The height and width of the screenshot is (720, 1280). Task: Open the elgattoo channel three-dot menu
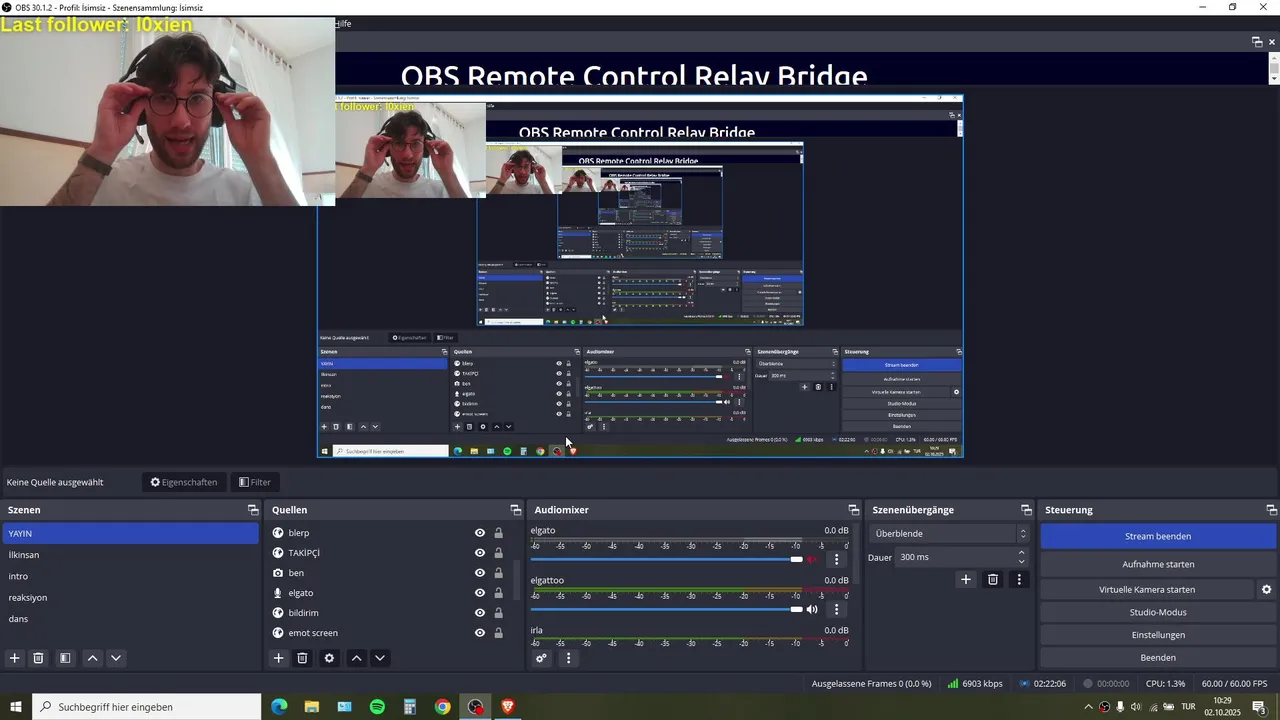837,609
